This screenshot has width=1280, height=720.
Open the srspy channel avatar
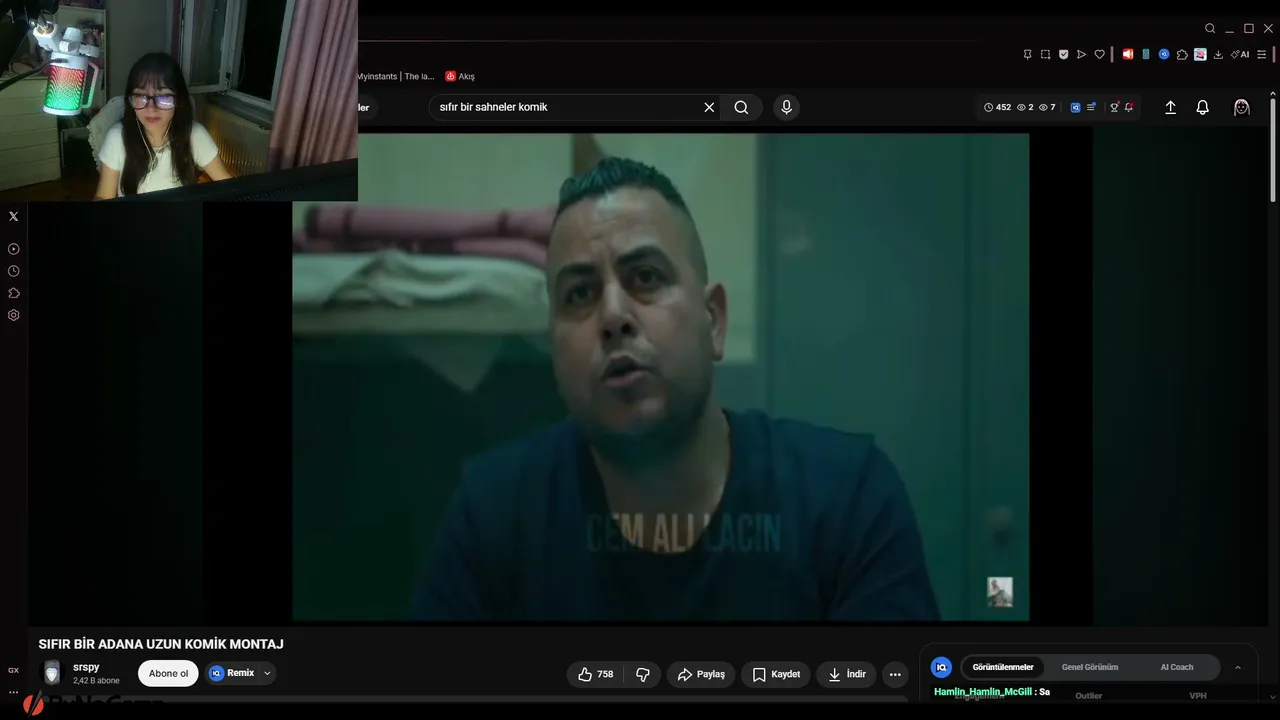coord(52,673)
